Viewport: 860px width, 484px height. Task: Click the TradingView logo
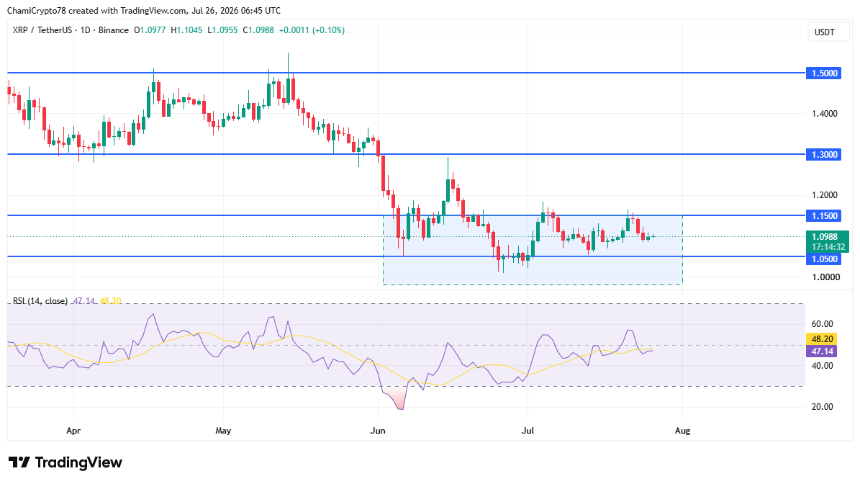(65, 463)
